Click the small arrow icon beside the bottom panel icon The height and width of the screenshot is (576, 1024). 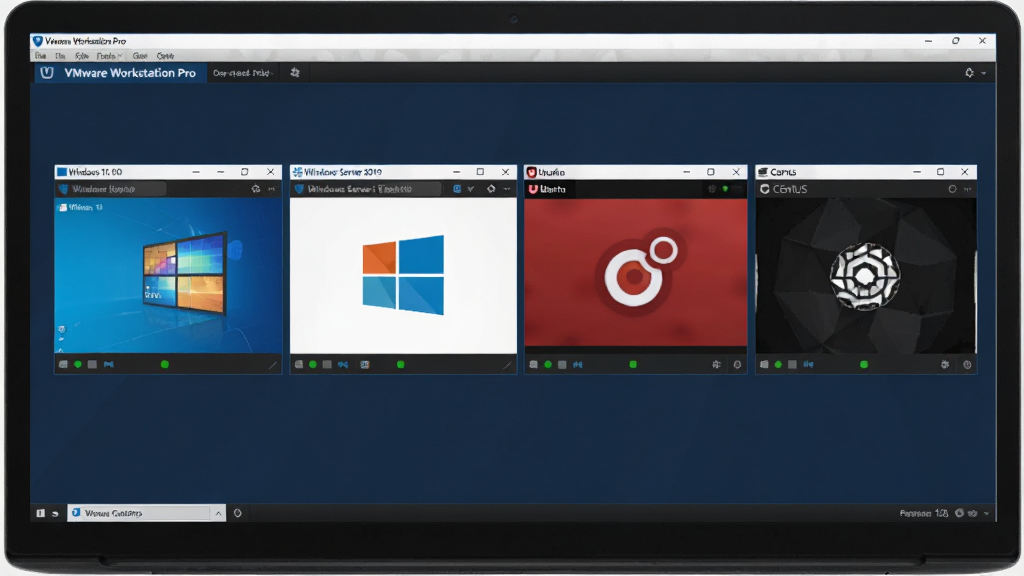pyautogui.click(x=56, y=514)
